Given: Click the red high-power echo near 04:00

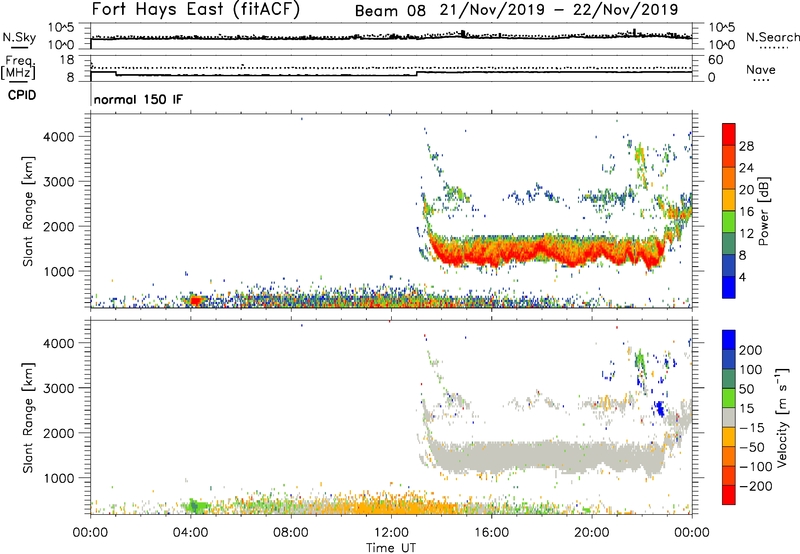Looking at the screenshot, I should (195, 300).
